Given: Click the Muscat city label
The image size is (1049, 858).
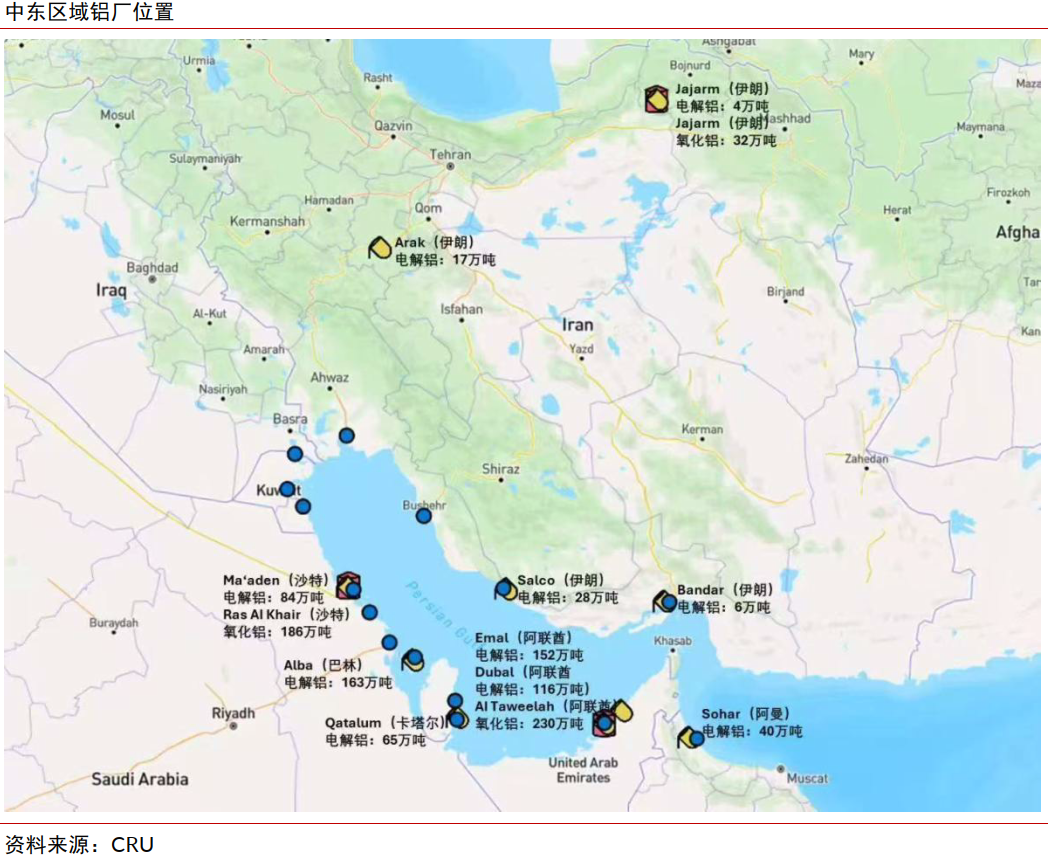Looking at the screenshot, I should [807, 777].
